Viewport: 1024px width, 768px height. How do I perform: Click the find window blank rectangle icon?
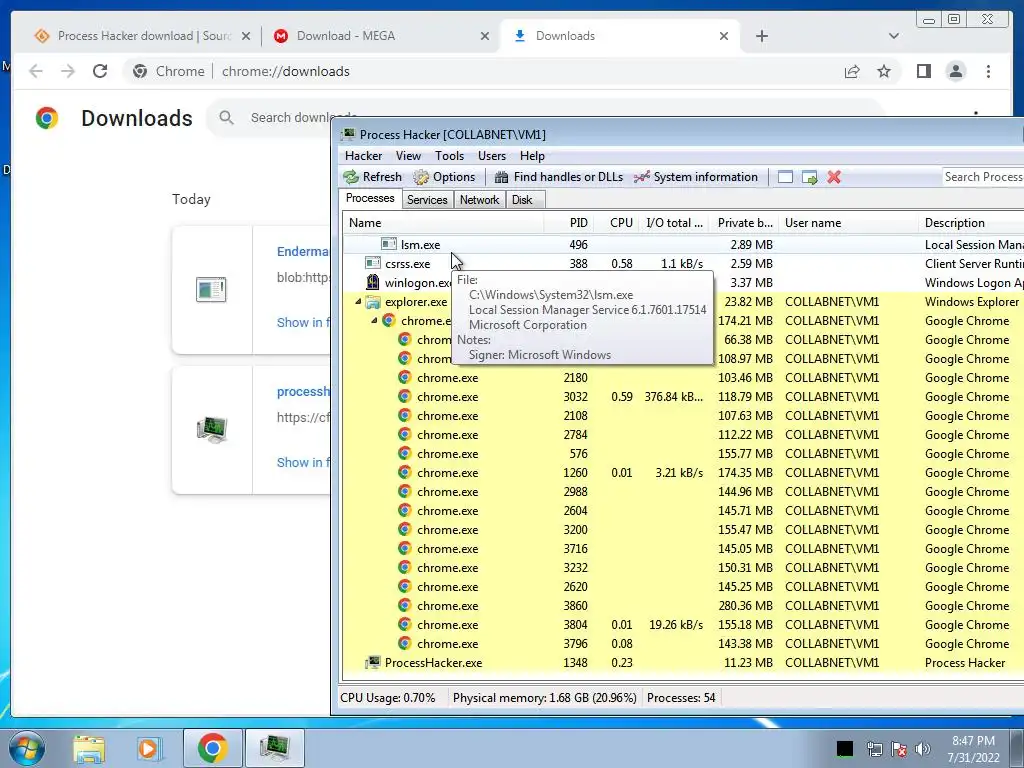785,177
